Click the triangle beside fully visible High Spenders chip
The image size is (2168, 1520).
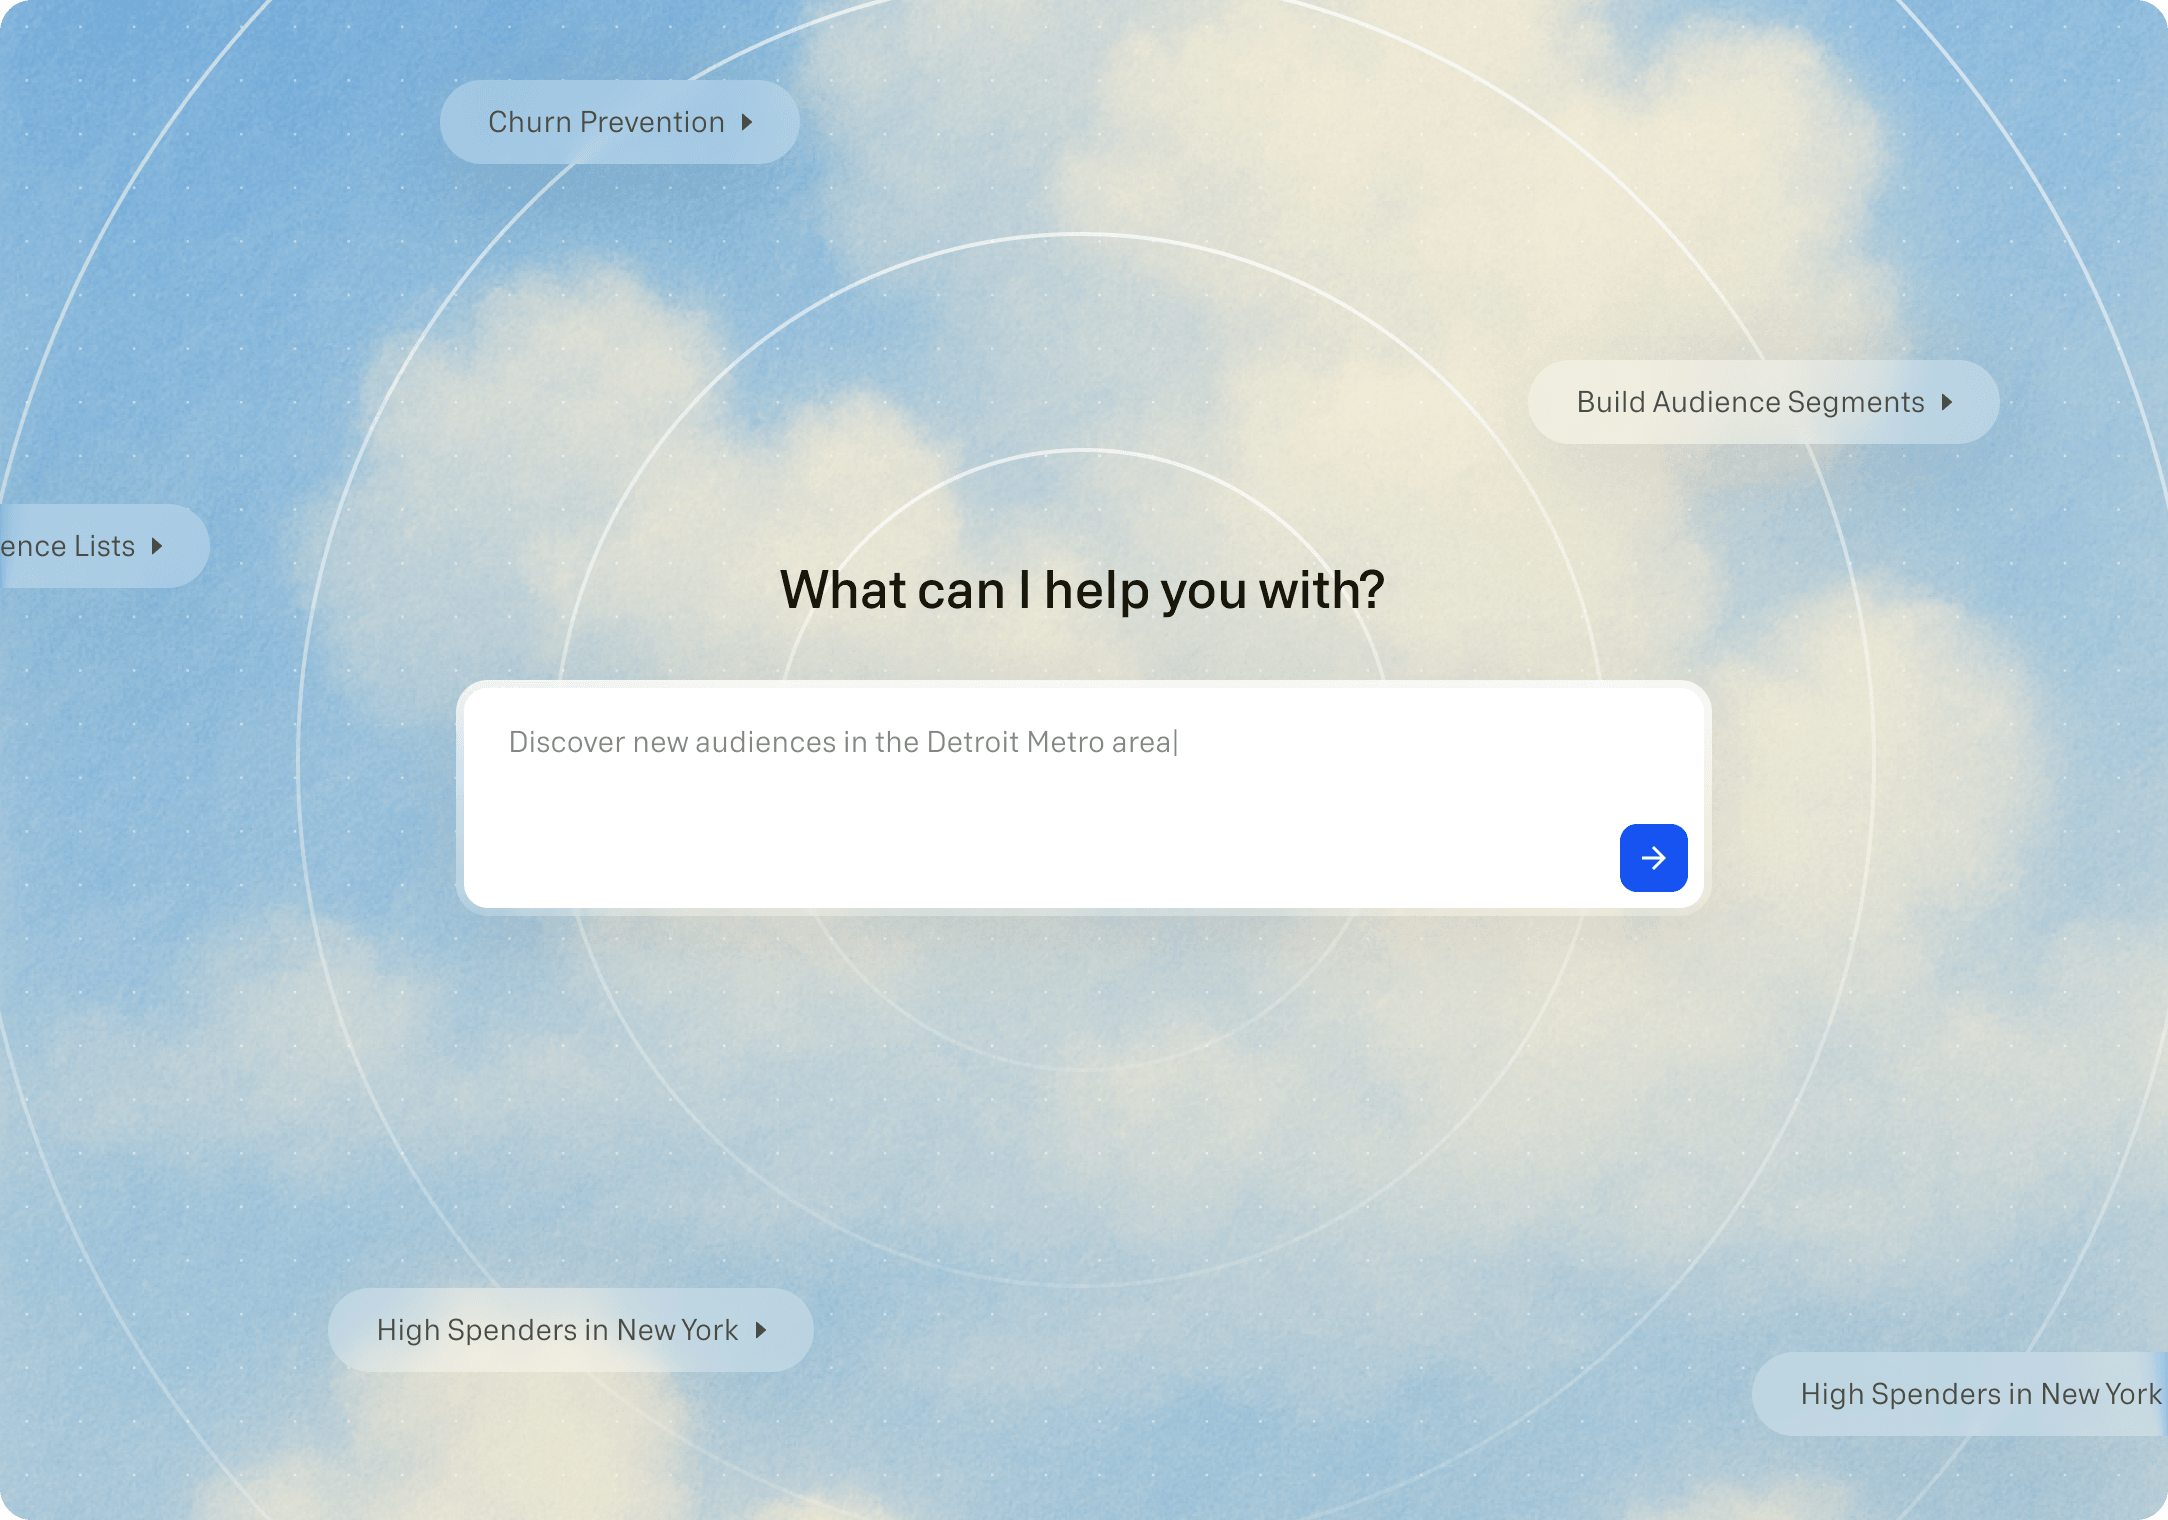[x=761, y=1330]
